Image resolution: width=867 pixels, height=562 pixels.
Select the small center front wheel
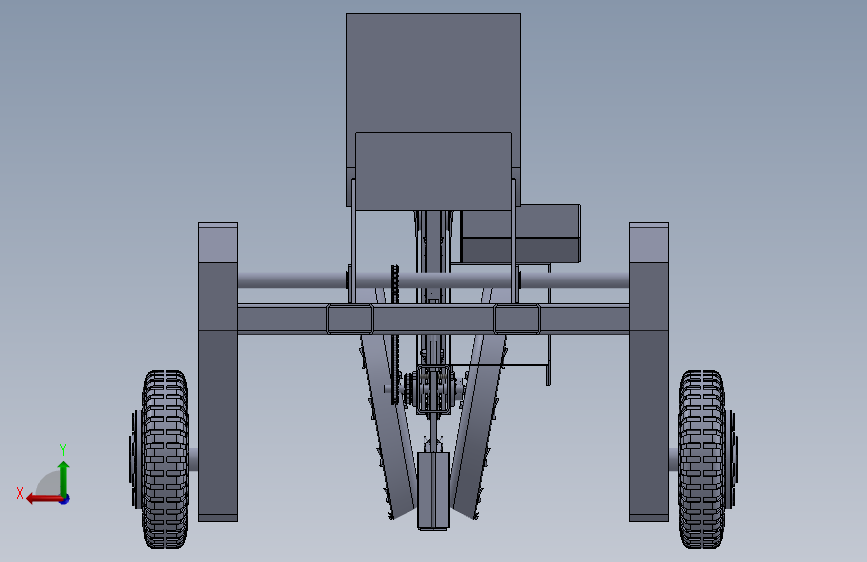click(433, 491)
